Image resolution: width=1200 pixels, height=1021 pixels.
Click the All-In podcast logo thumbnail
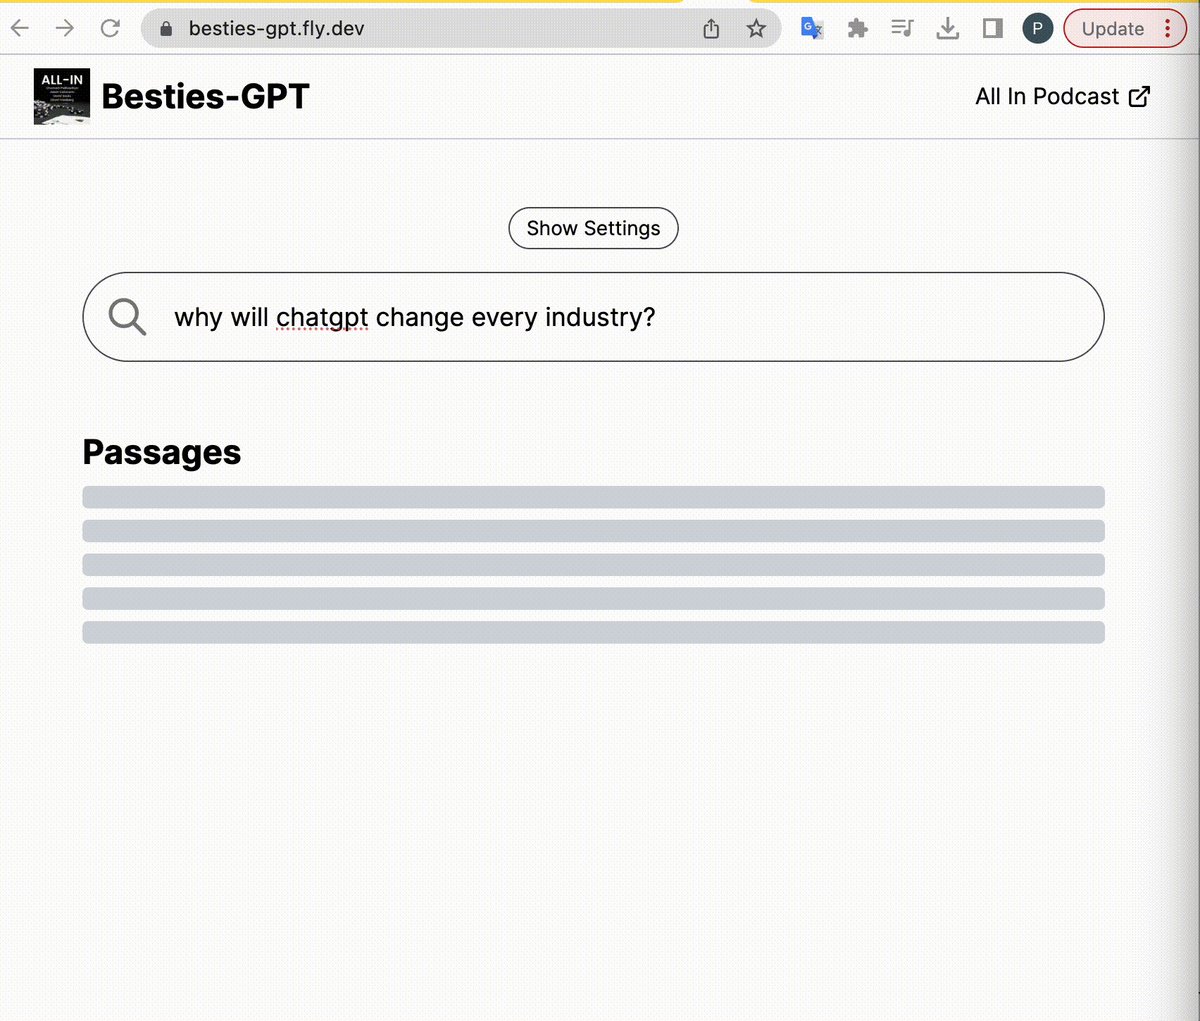pyautogui.click(x=62, y=96)
